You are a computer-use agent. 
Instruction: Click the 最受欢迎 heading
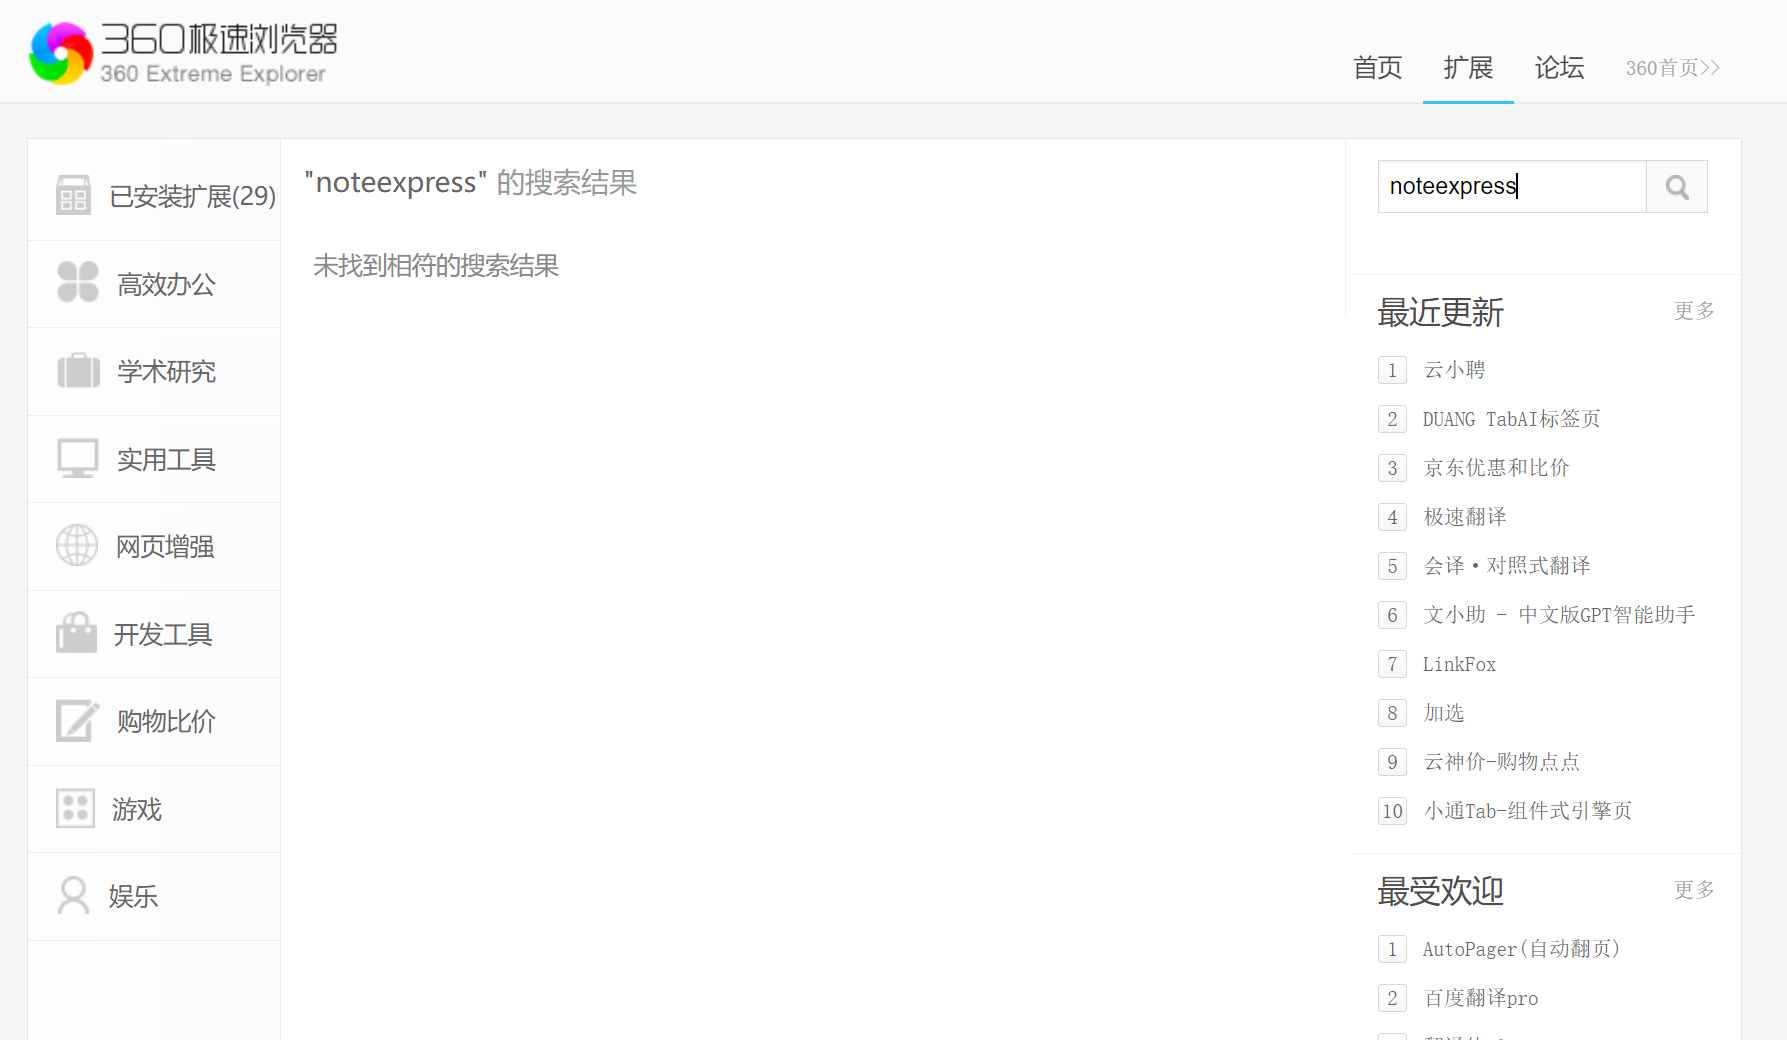(1440, 891)
